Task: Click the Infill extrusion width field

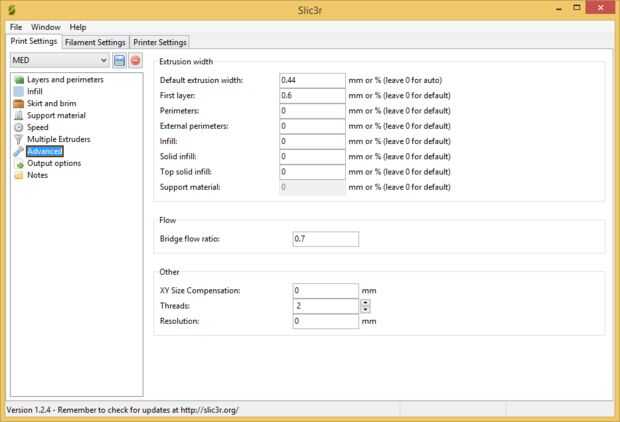Action: 312,141
